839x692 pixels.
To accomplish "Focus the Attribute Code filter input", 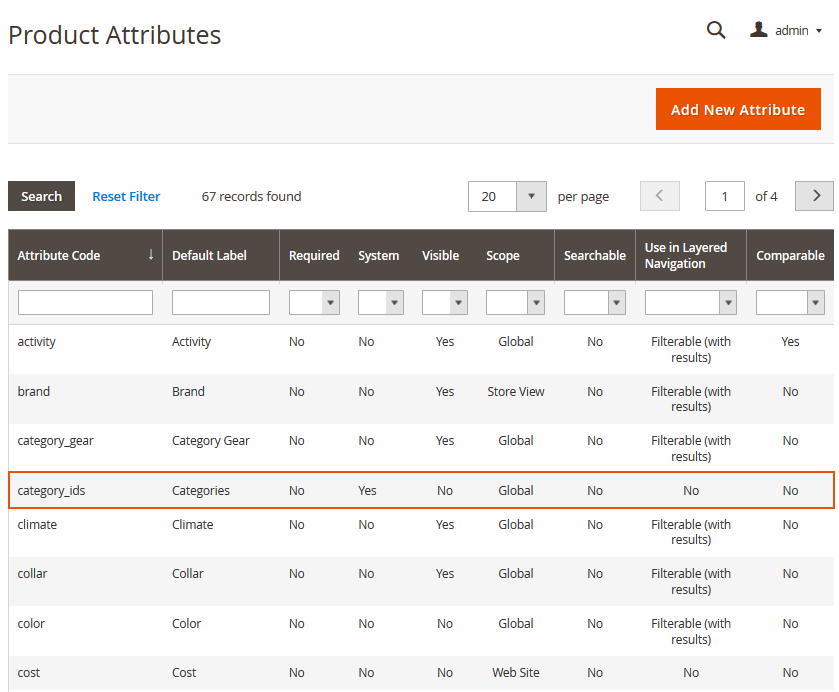I will 85,303.
